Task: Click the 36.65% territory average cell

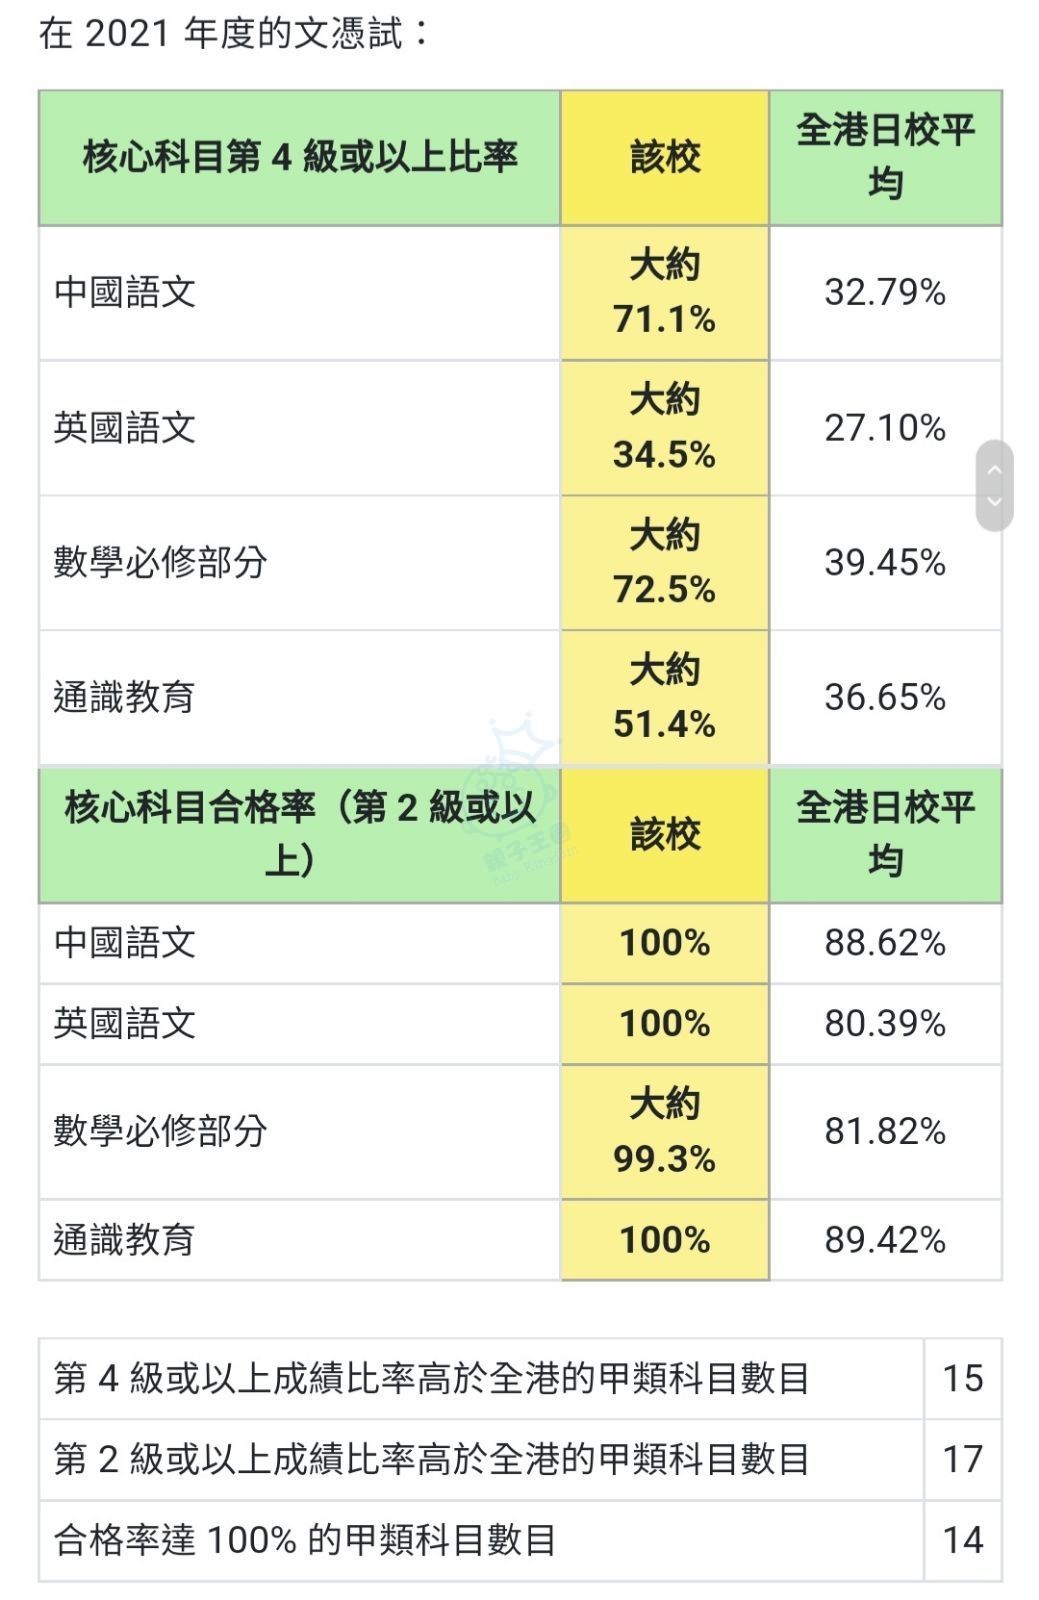Action: click(x=885, y=697)
